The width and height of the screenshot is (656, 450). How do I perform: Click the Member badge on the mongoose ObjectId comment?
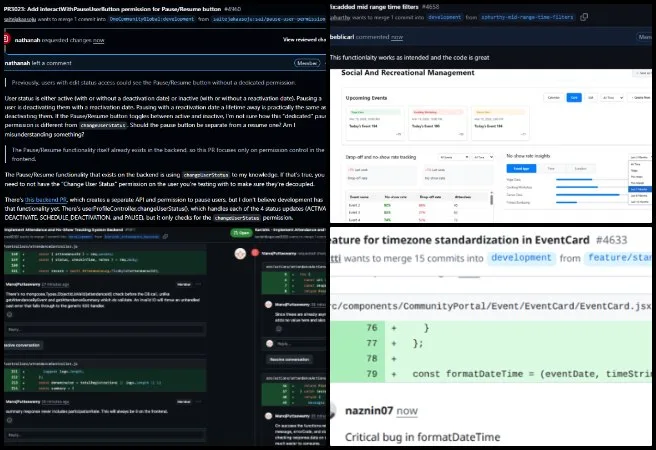click(184, 284)
